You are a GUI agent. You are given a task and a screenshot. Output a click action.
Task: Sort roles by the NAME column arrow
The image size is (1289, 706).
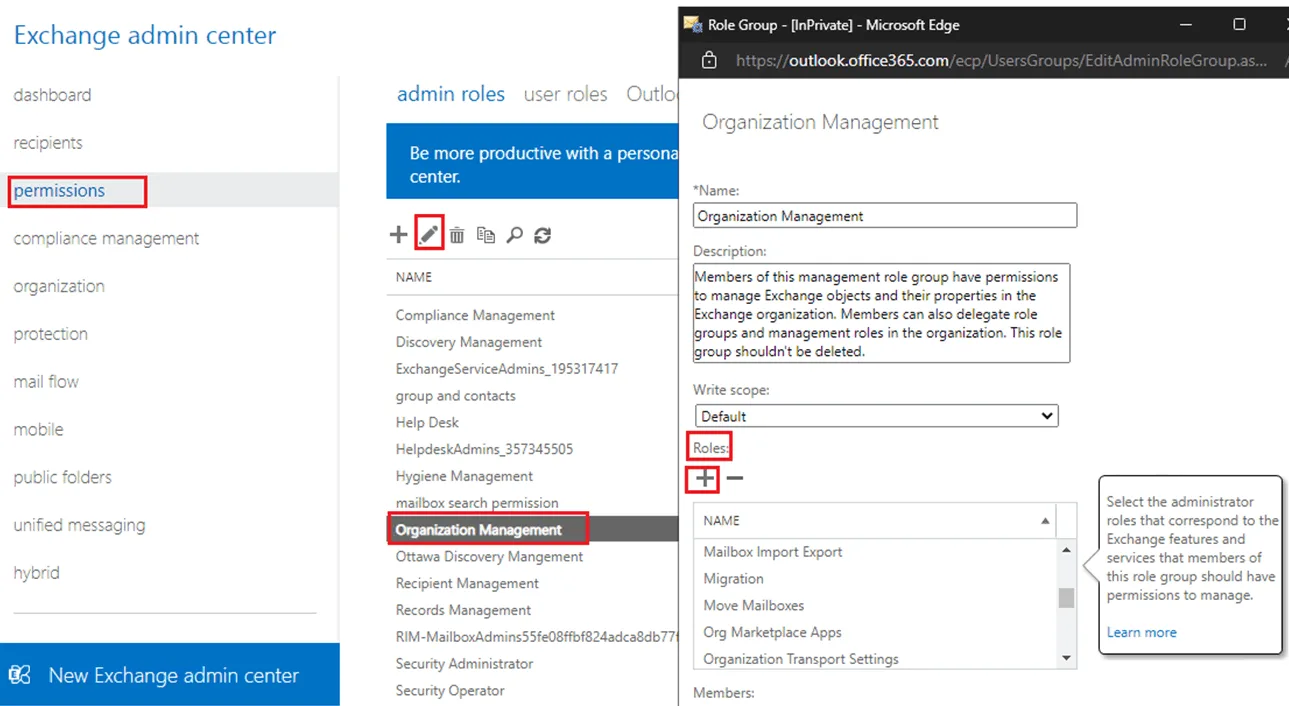click(1045, 521)
